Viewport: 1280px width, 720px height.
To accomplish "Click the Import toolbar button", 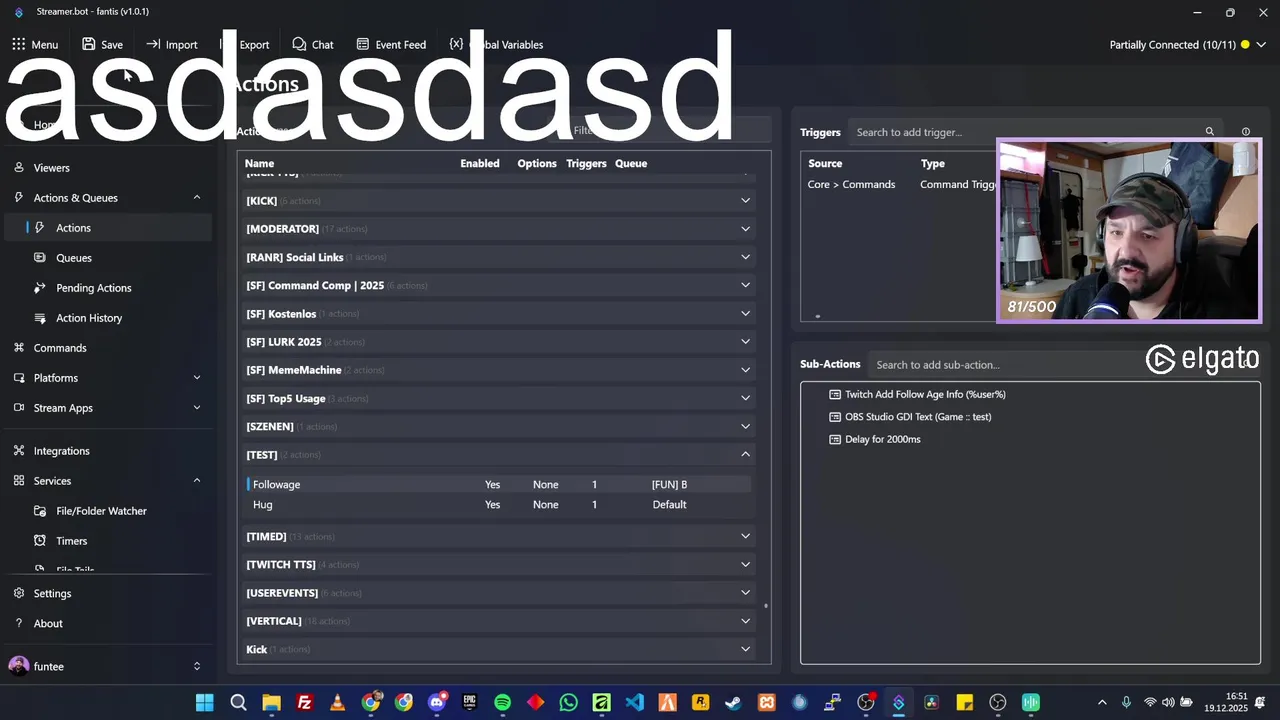I will tap(172, 44).
